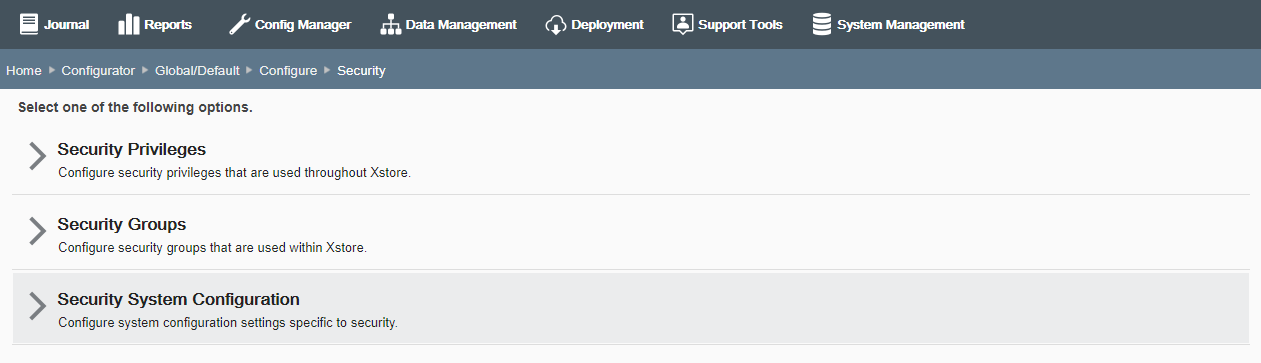This screenshot has width=1261, height=363.
Task: Expand the Security Privileges chevron
Action: pyautogui.click(x=37, y=157)
